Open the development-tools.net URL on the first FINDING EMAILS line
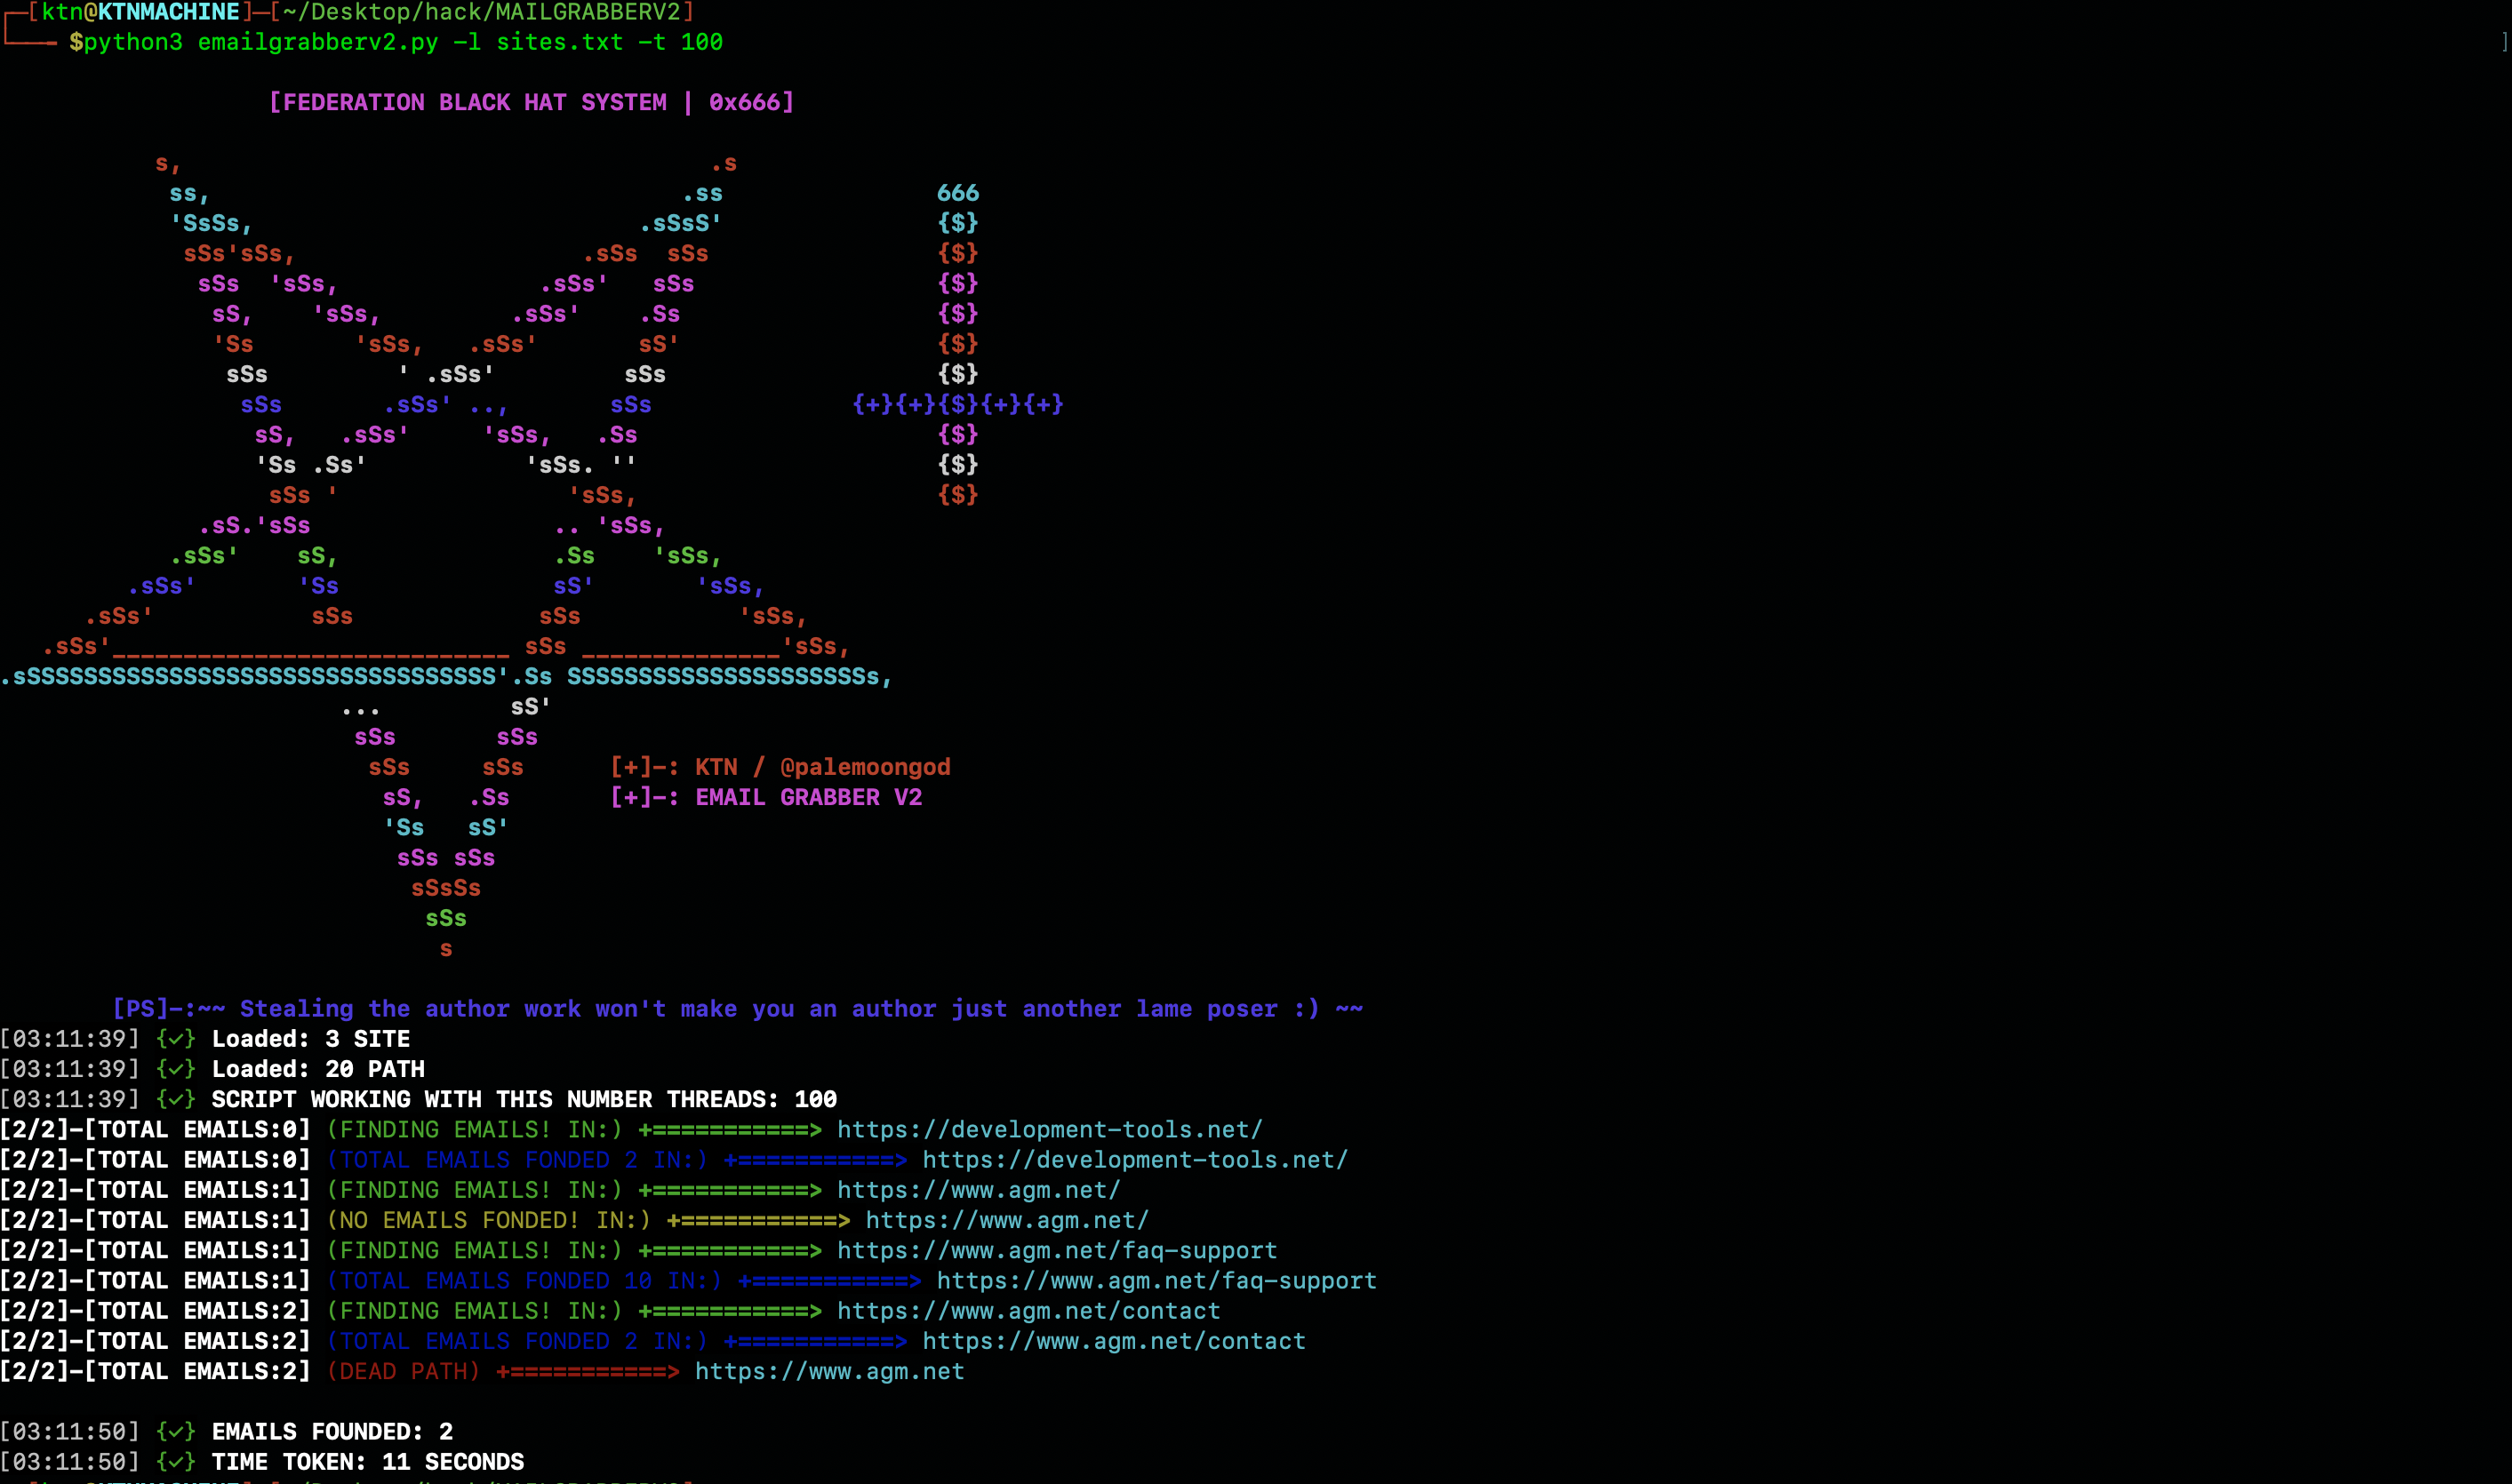 (1049, 1130)
